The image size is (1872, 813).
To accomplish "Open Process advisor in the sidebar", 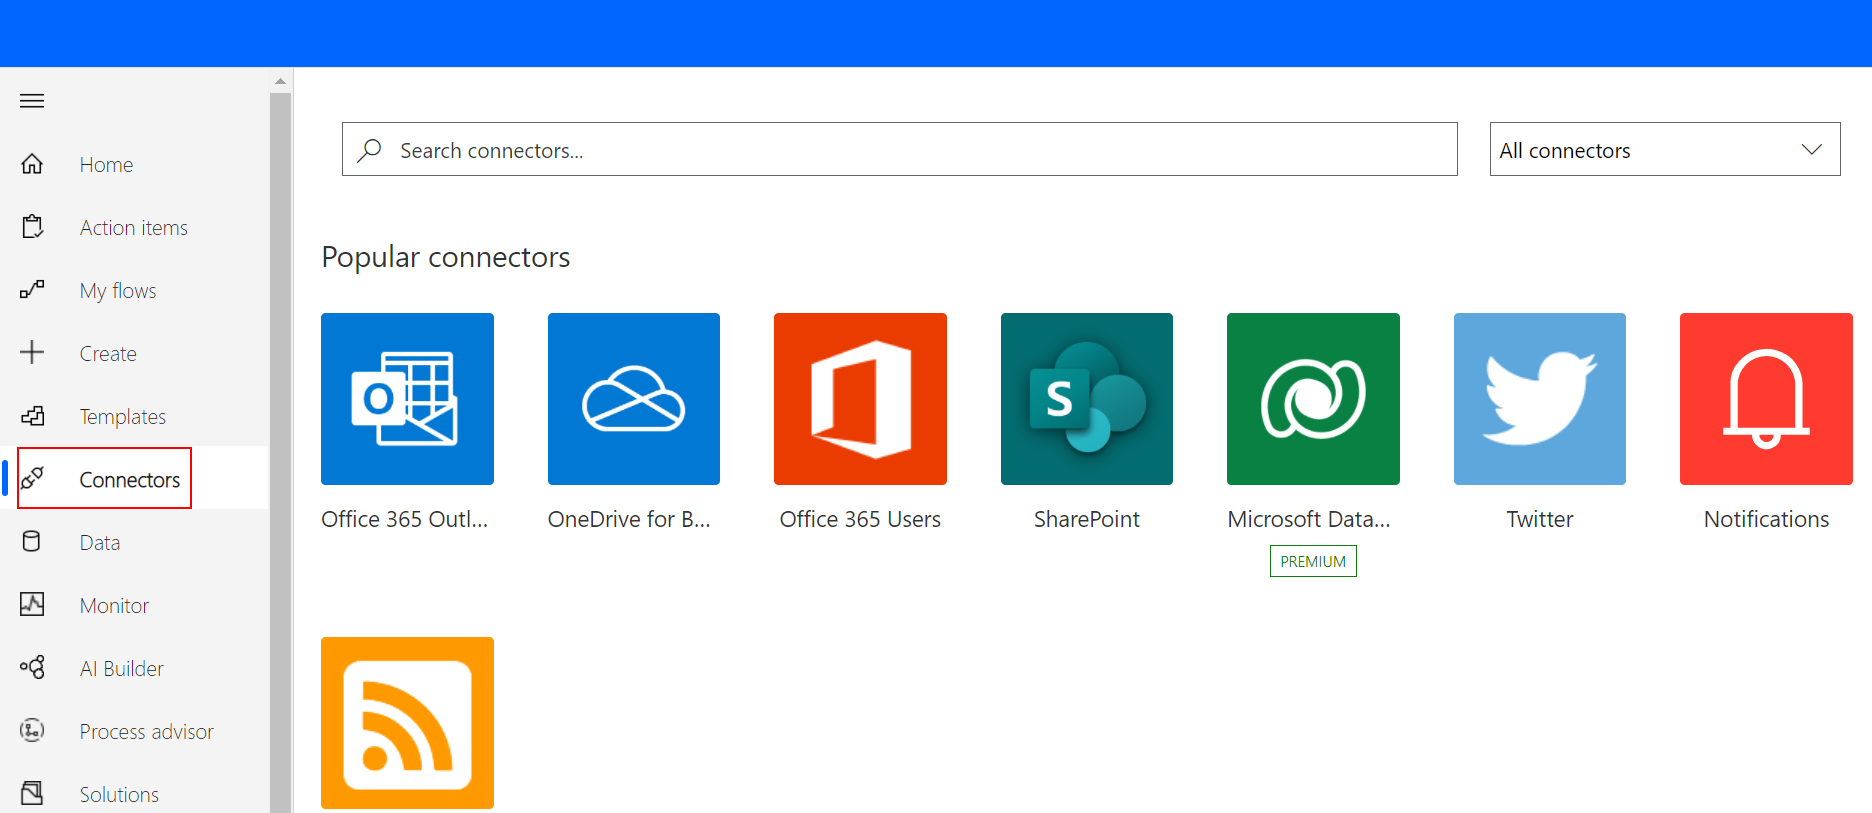I will (x=147, y=732).
